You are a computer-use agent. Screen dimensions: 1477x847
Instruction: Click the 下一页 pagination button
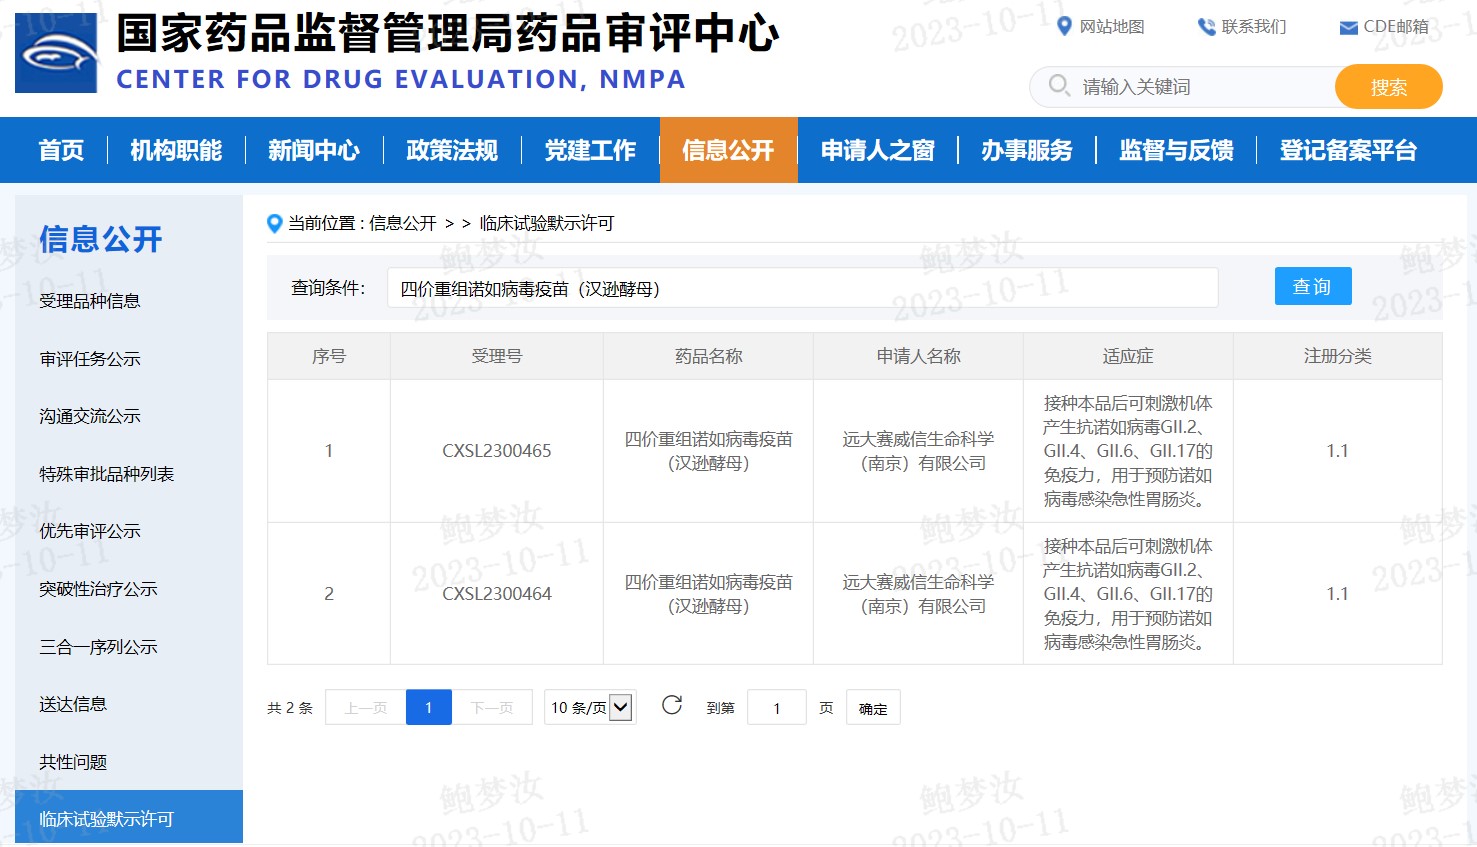coord(492,707)
